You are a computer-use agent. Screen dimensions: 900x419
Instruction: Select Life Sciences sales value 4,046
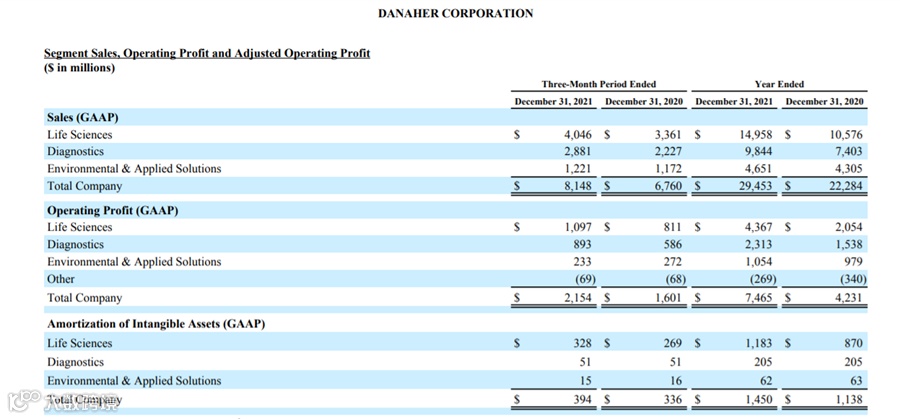(x=577, y=135)
